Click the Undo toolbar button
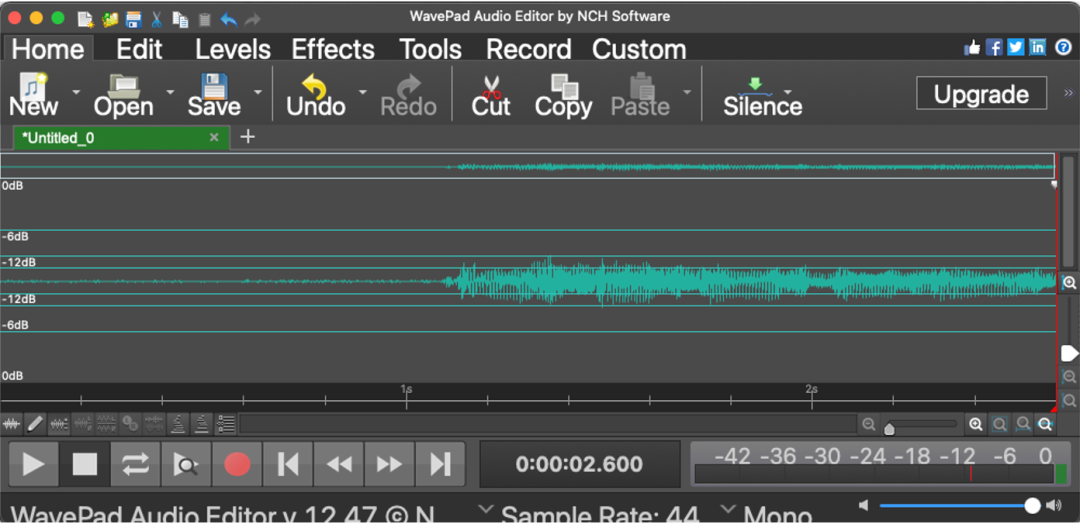The height and width of the screenshot is (524, 1080). point(315,94)
